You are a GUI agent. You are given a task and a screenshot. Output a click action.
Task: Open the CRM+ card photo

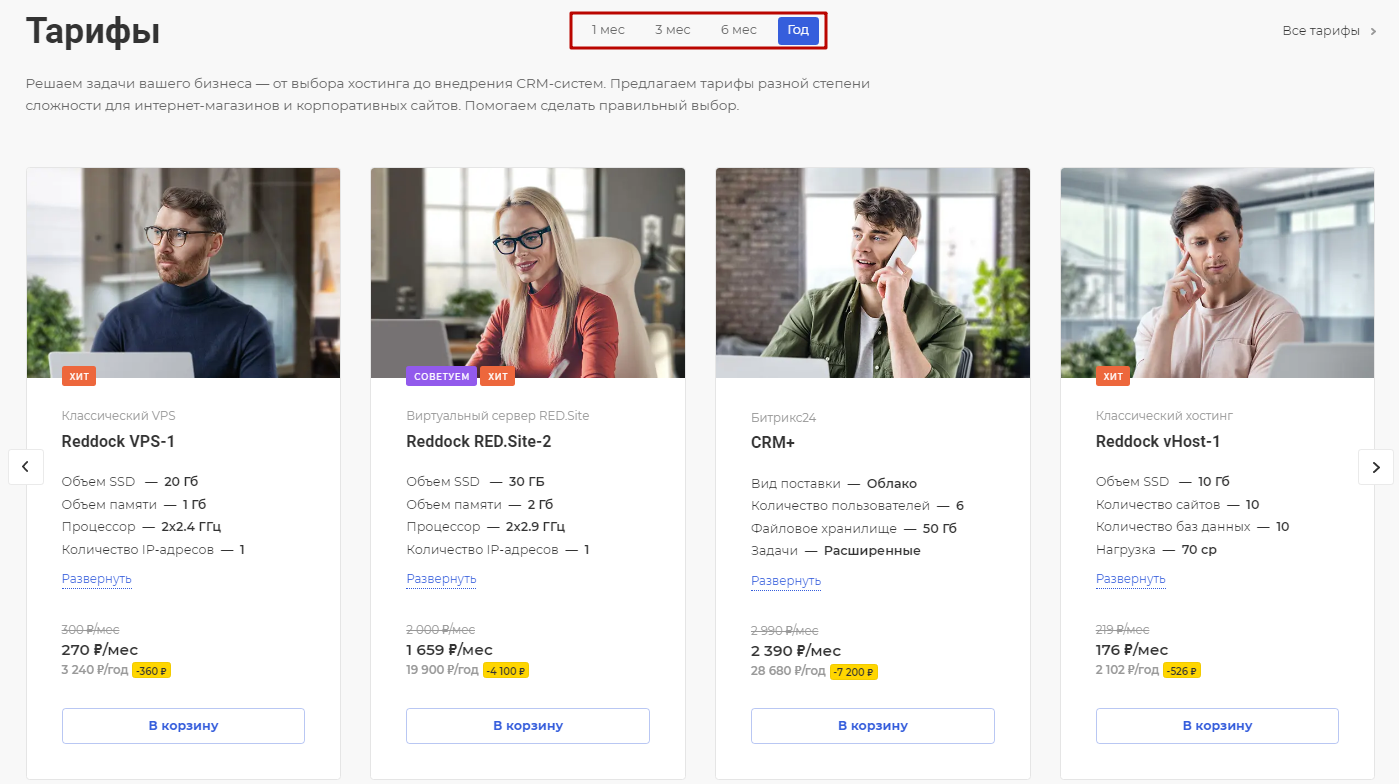(x=873, y=273)
